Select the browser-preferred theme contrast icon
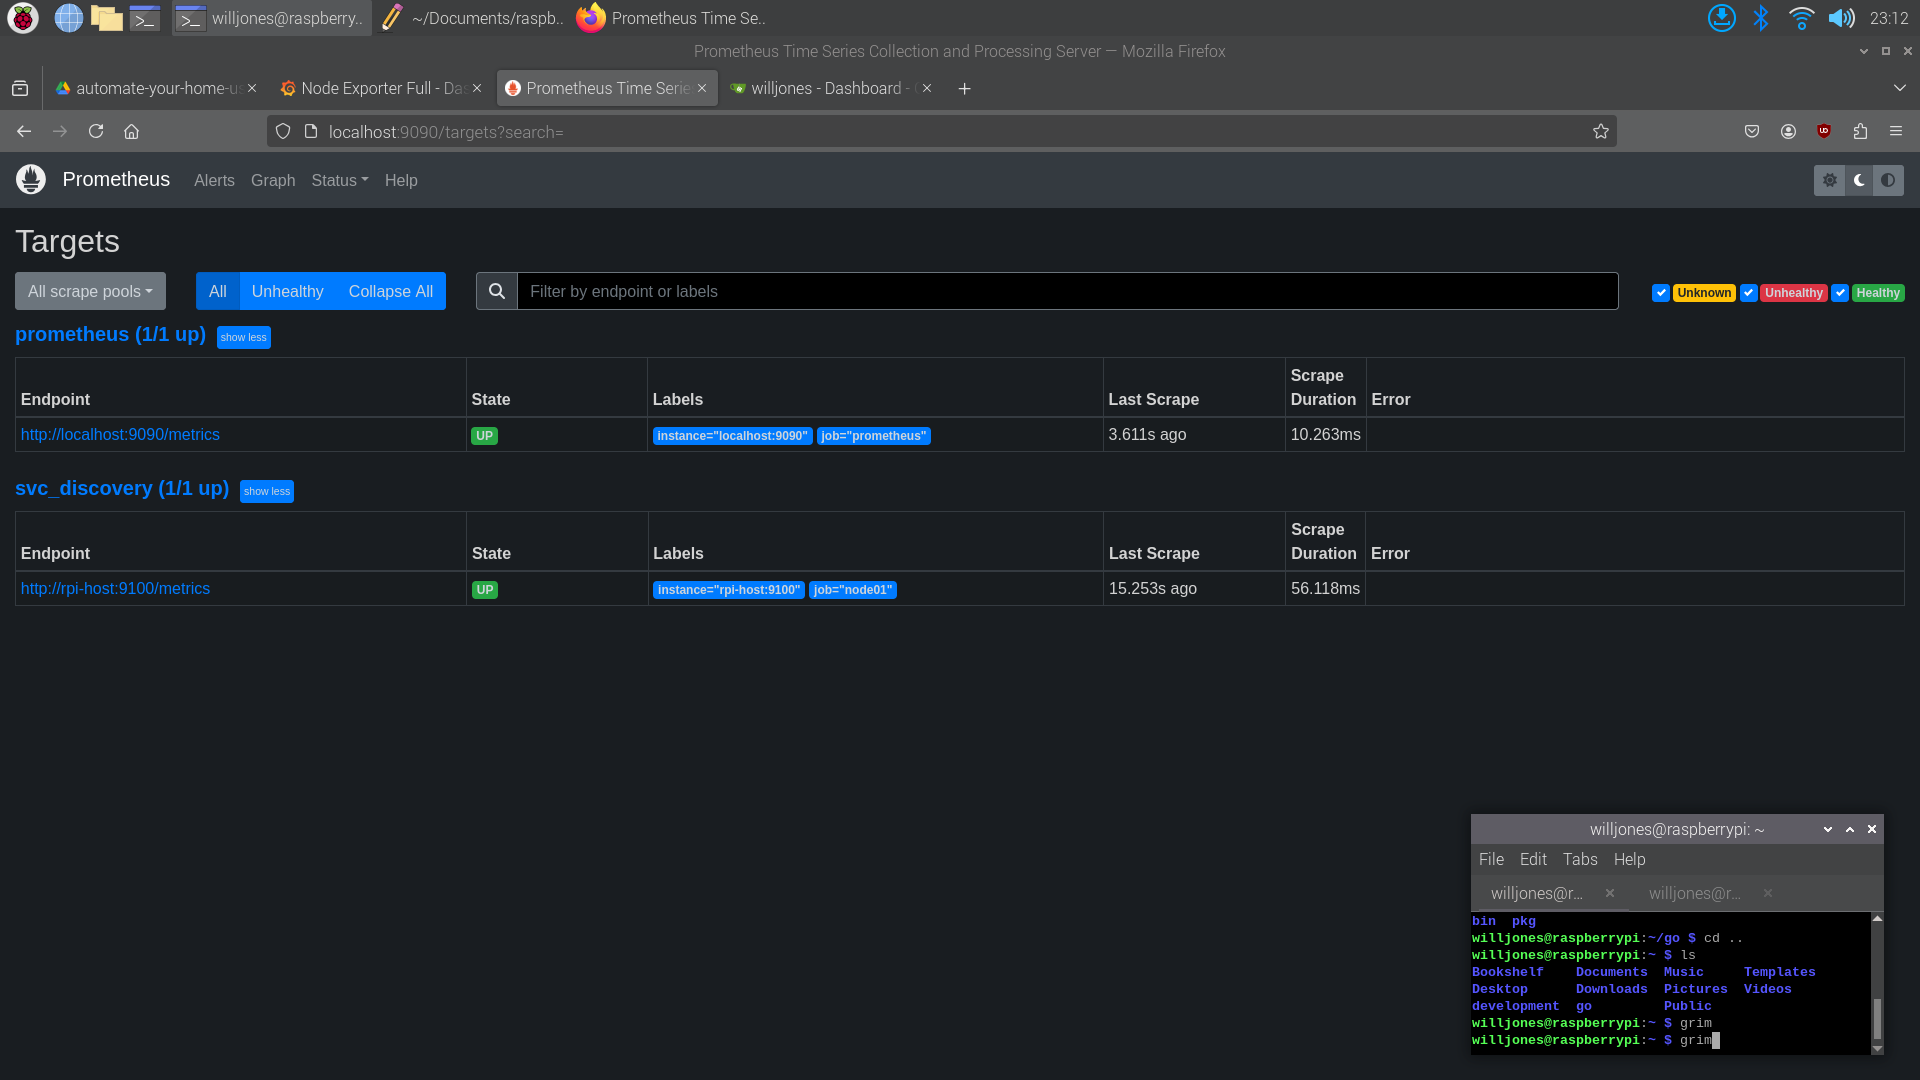The height and width of the screenshot is (1080, 1920). click(x=1888, y=180)
